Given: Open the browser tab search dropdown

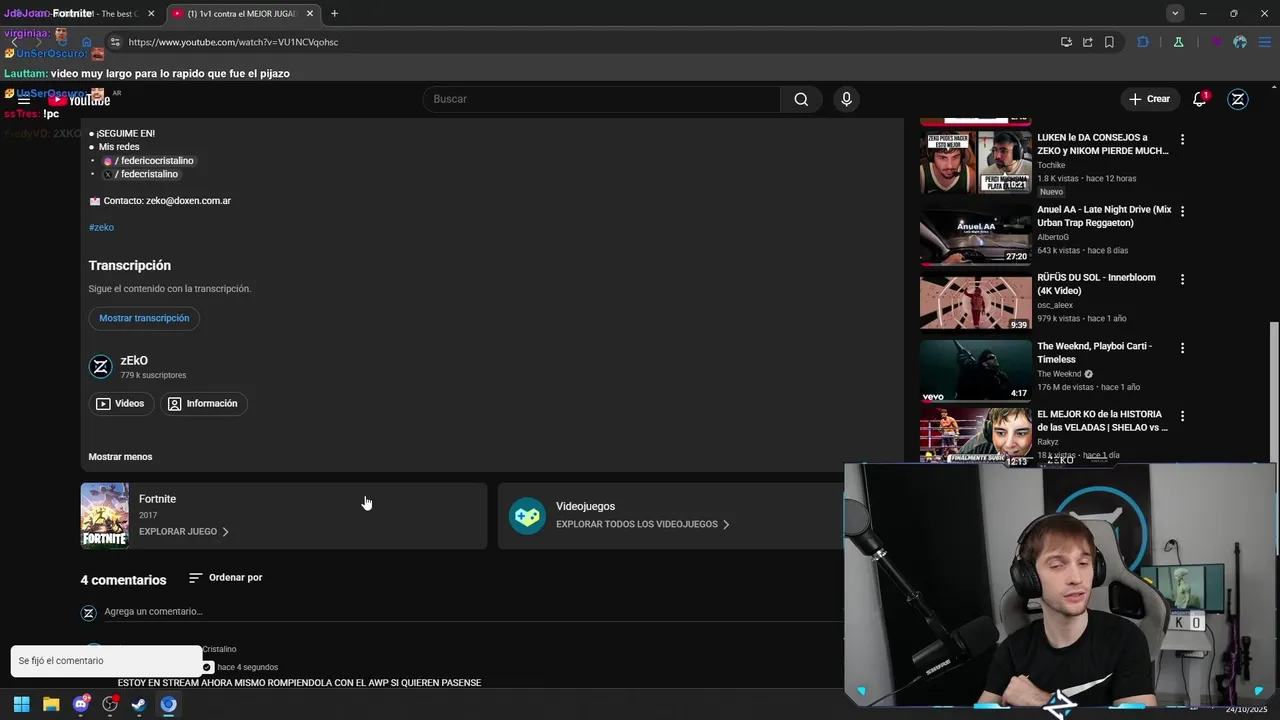Looking at the screenshot, I should click(x=1175, y=13).
